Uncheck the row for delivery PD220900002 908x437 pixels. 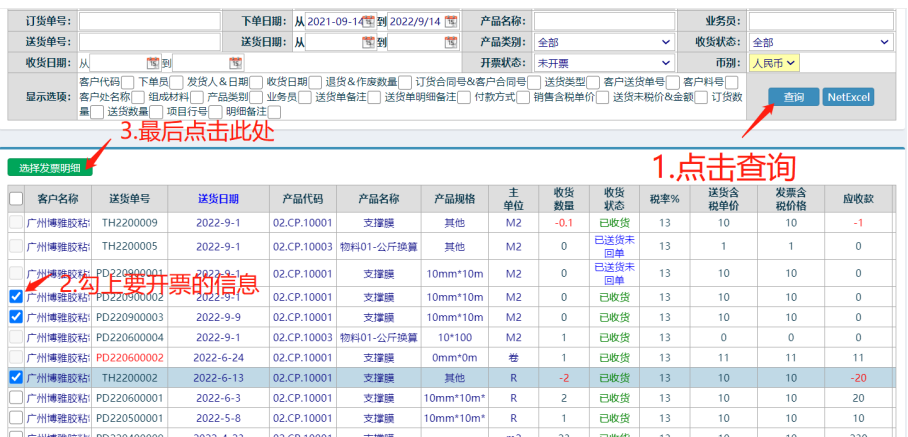[x=15, y=296]
